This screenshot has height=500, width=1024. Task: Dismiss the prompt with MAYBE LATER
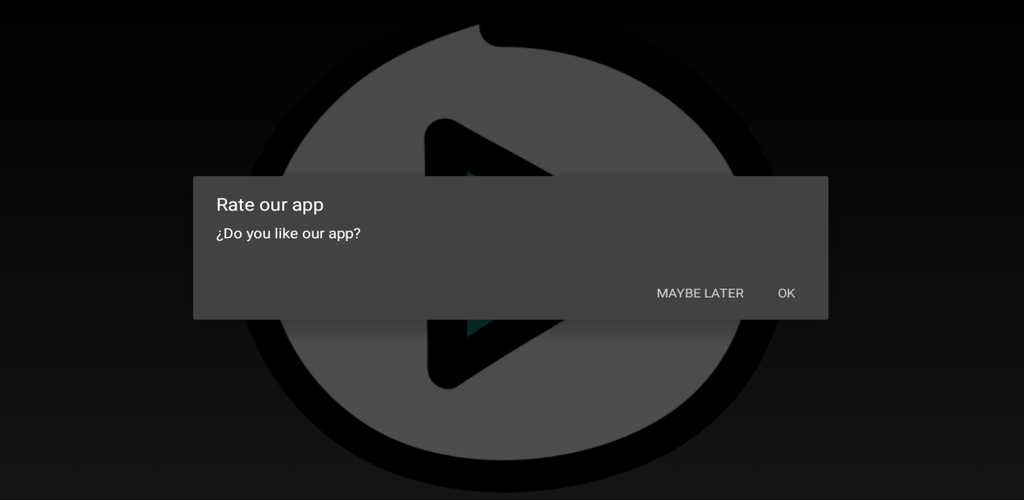(x=700, y=293)
